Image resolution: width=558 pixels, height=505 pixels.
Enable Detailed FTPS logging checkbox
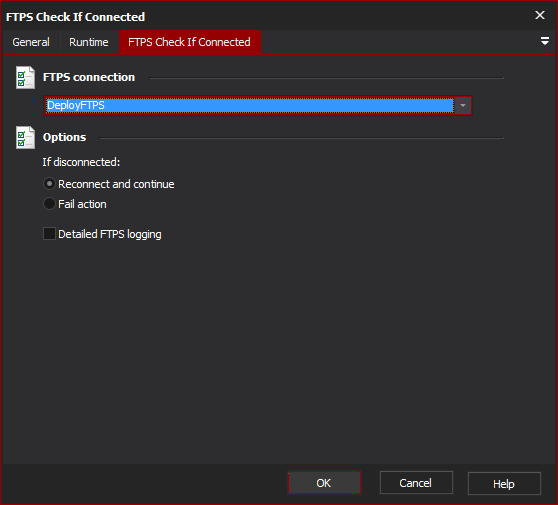[49, 234]
